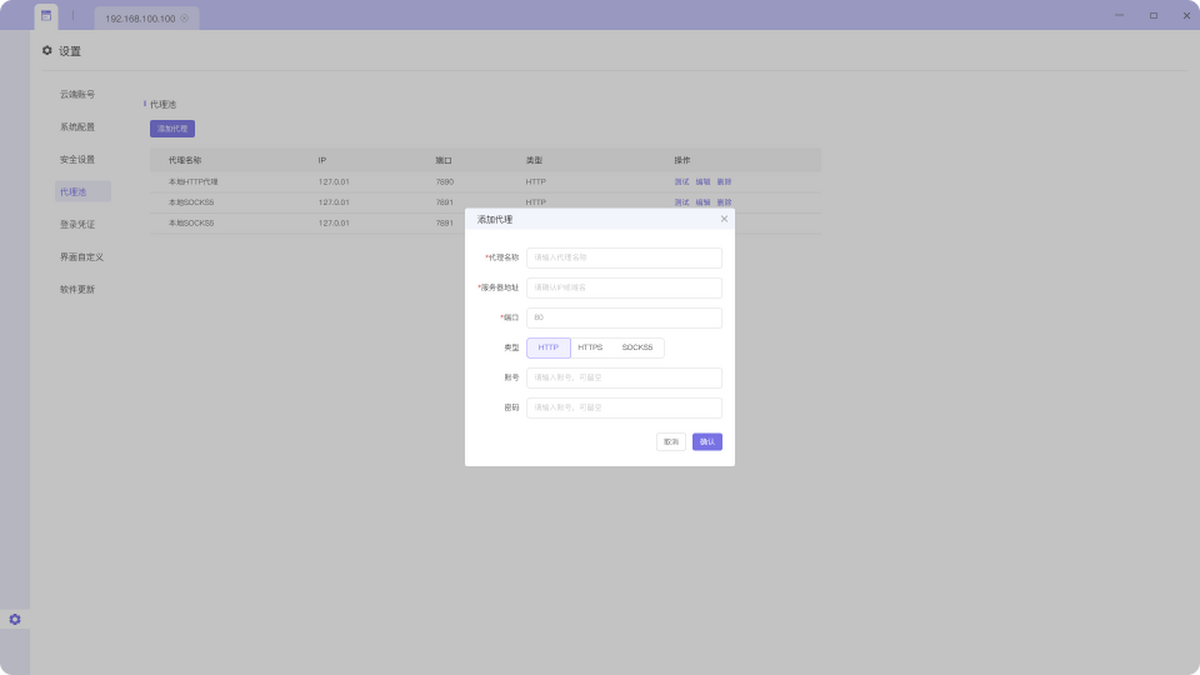Viewport: 1200px width, 675px height.
Task: Click 测试 link for 本地HTTP代理 row
Action: (682, 182)
